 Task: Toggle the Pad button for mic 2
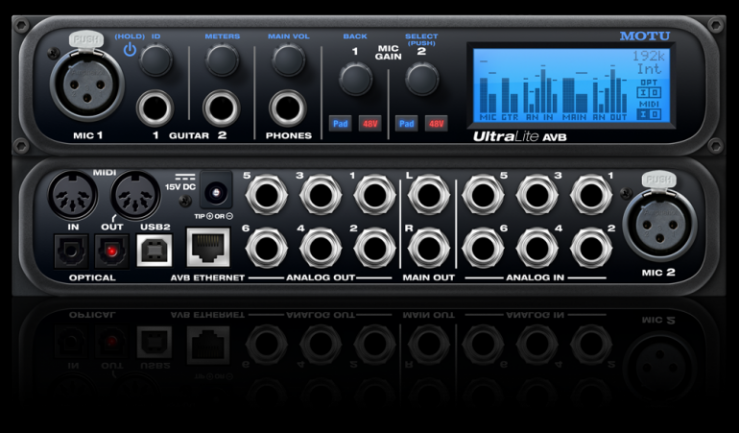[406, 123]
